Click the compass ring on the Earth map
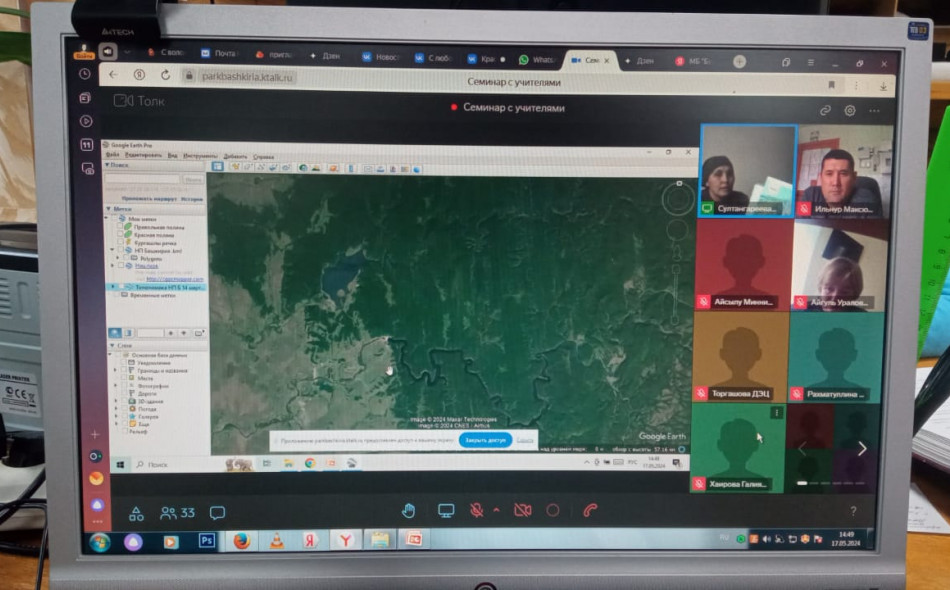The width and height of the screenshot is (950, 590). [677, 199]
